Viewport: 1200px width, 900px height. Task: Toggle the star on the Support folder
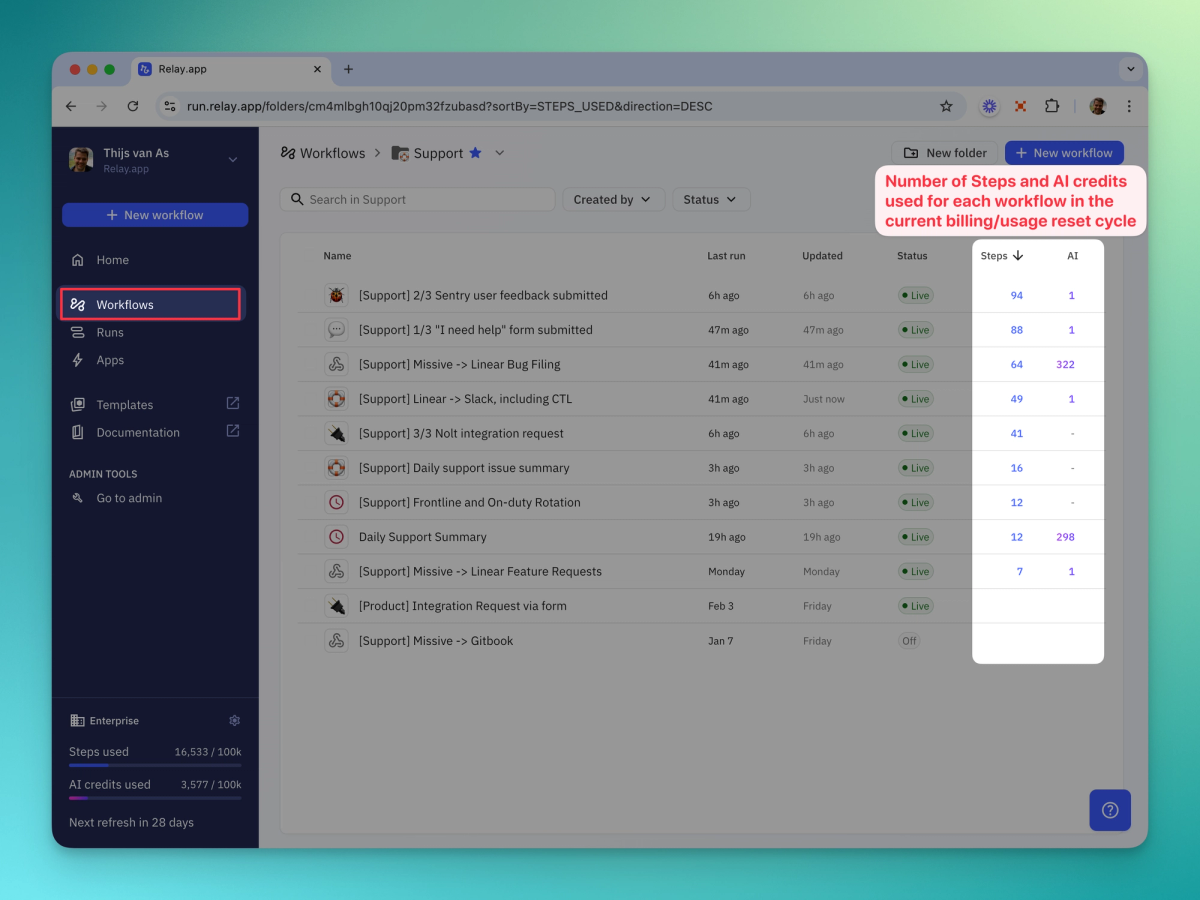pyautogui.click(x=474, y=152)
